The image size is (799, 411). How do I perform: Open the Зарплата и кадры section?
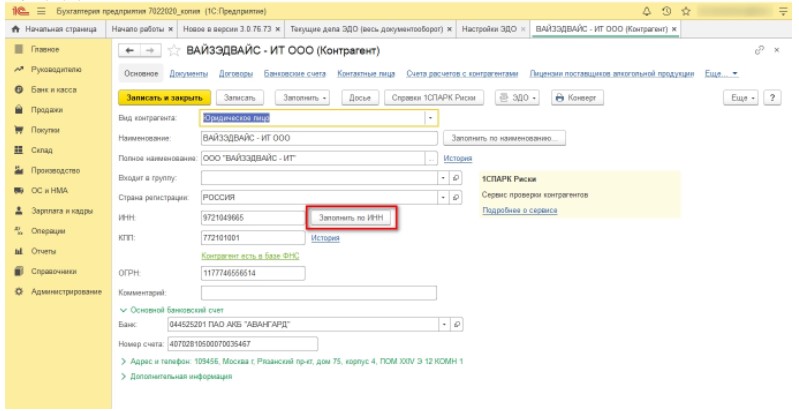point(62,211)
